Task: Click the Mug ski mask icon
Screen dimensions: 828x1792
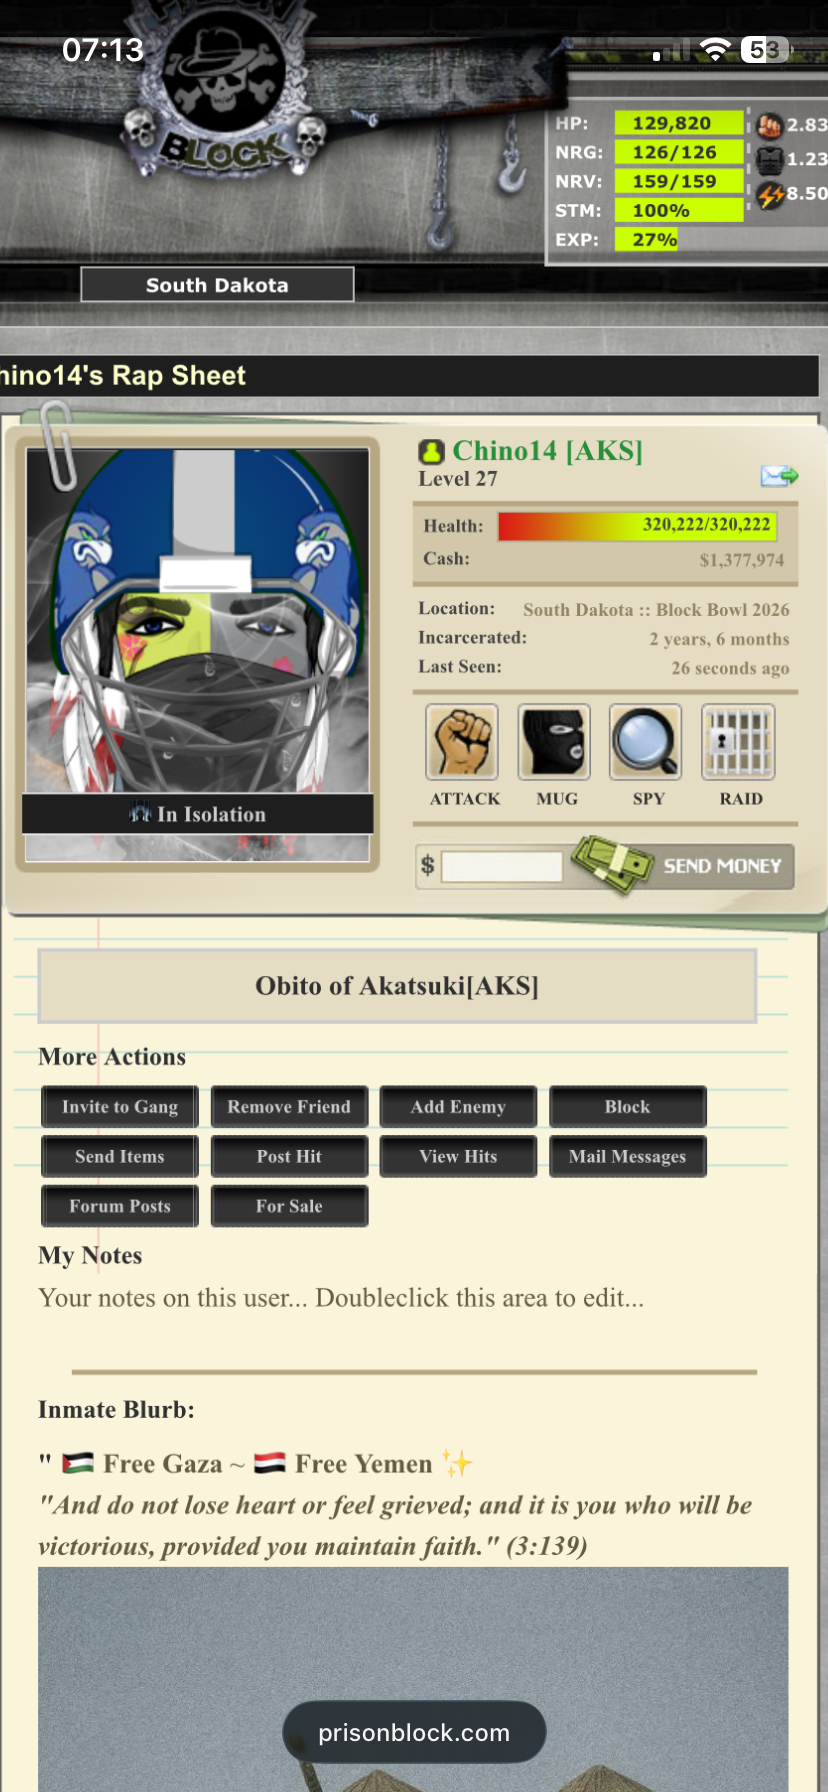Action: click(554, 742)
